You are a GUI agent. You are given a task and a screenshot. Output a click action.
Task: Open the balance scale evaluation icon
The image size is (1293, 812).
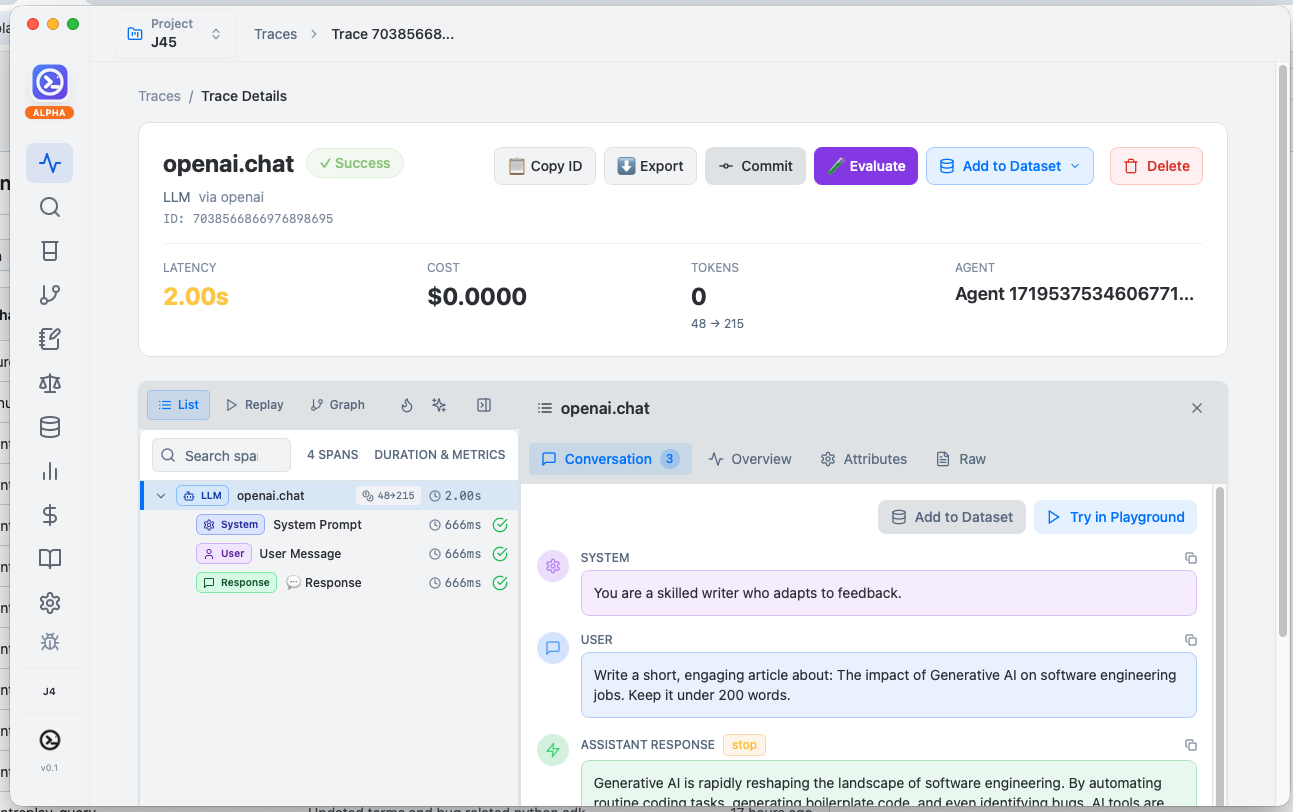50,383
